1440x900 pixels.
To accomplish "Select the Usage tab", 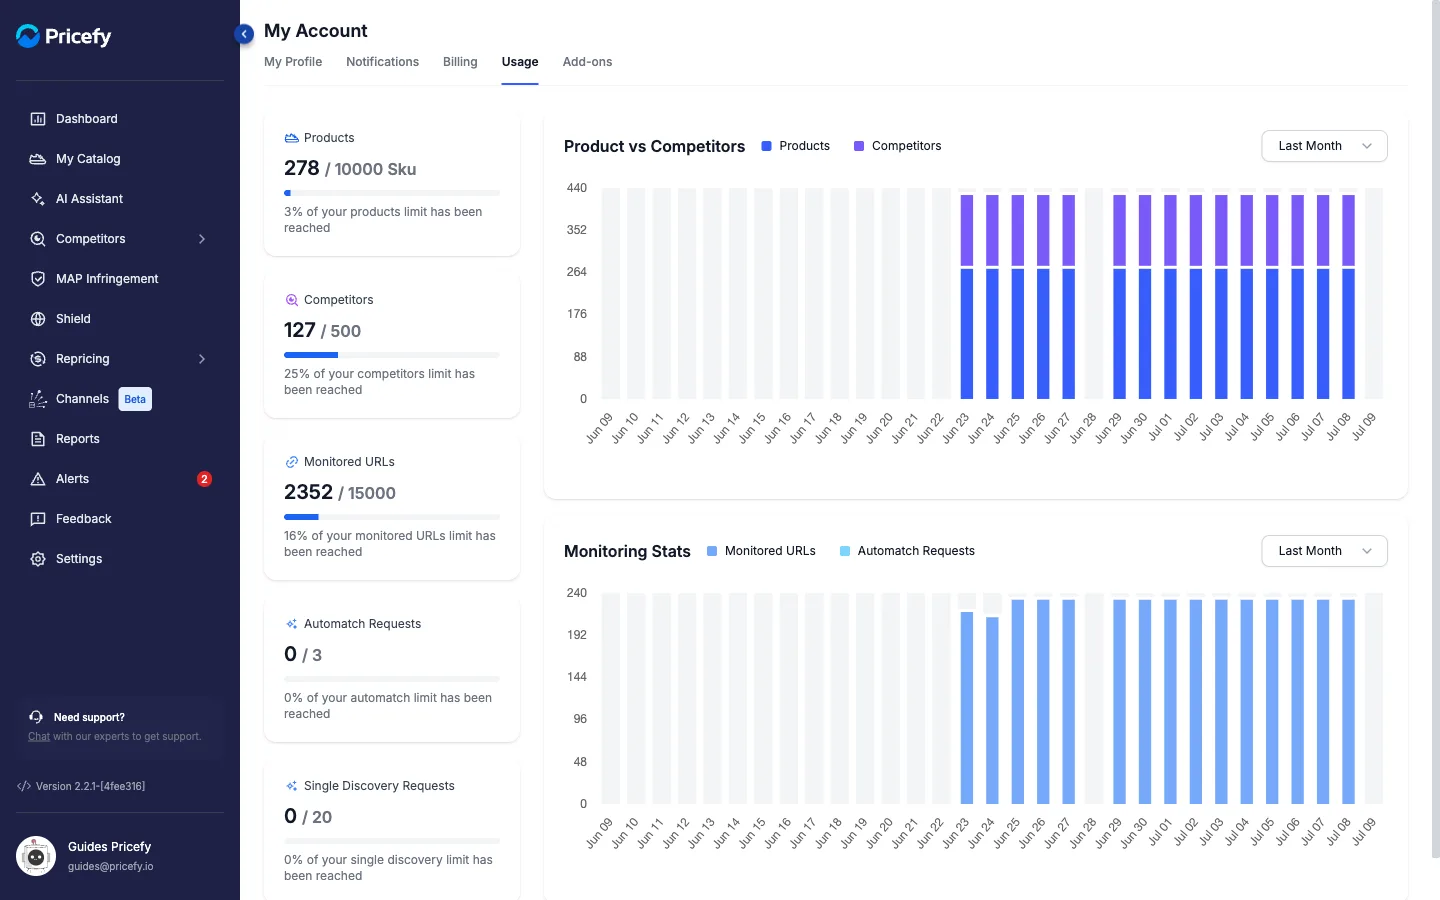I will click(x=520, y=62).
